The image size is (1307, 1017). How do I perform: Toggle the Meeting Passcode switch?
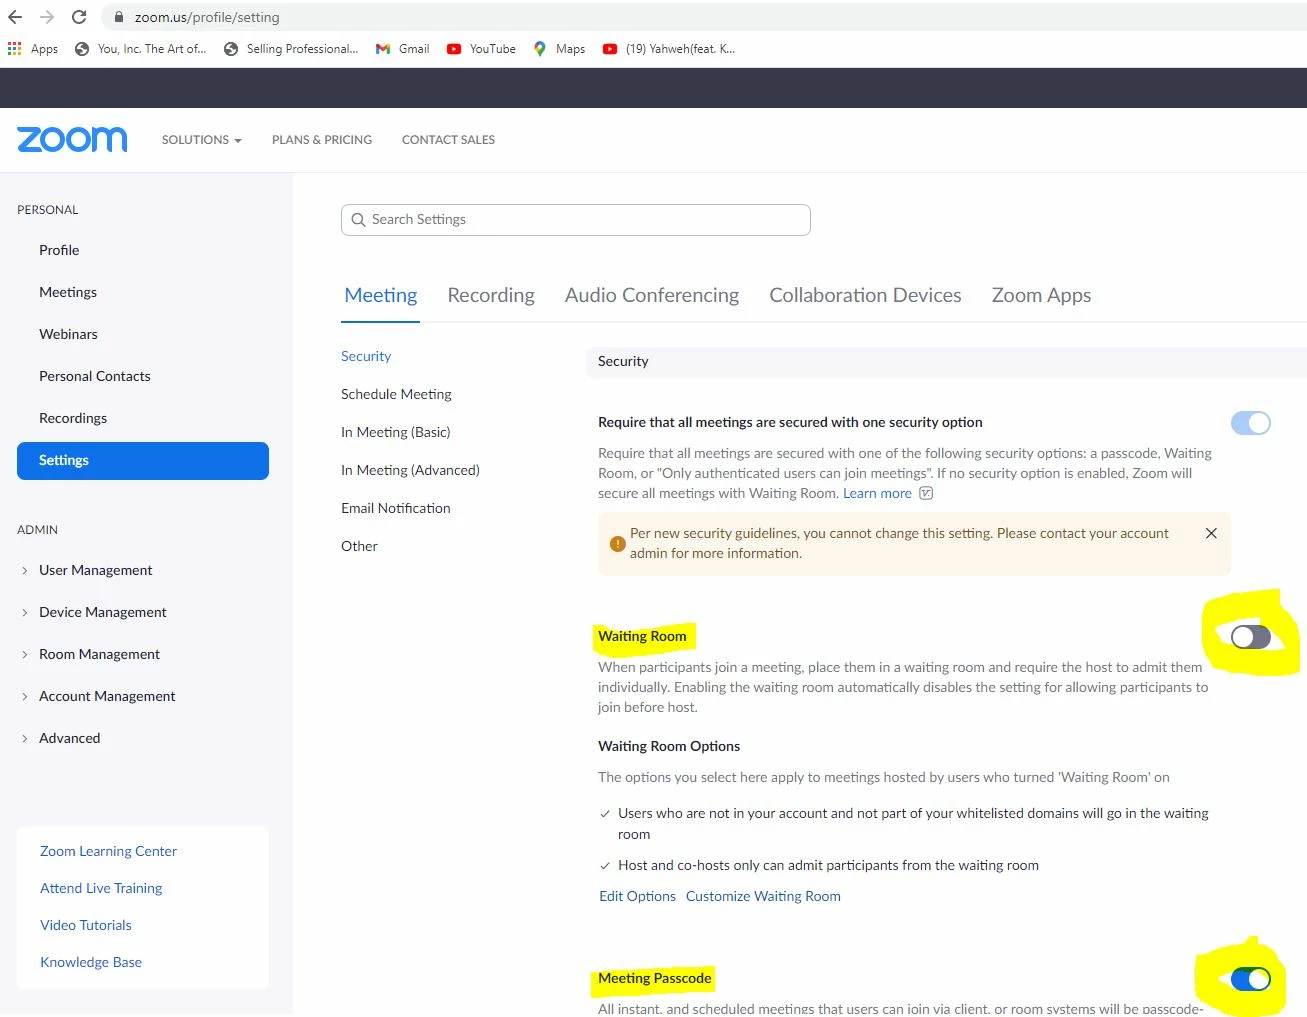point(1251,979)
